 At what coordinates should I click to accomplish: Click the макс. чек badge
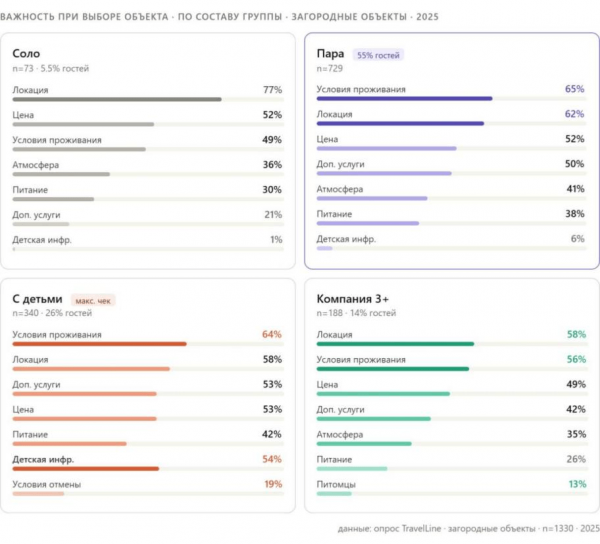coord(93,301)
